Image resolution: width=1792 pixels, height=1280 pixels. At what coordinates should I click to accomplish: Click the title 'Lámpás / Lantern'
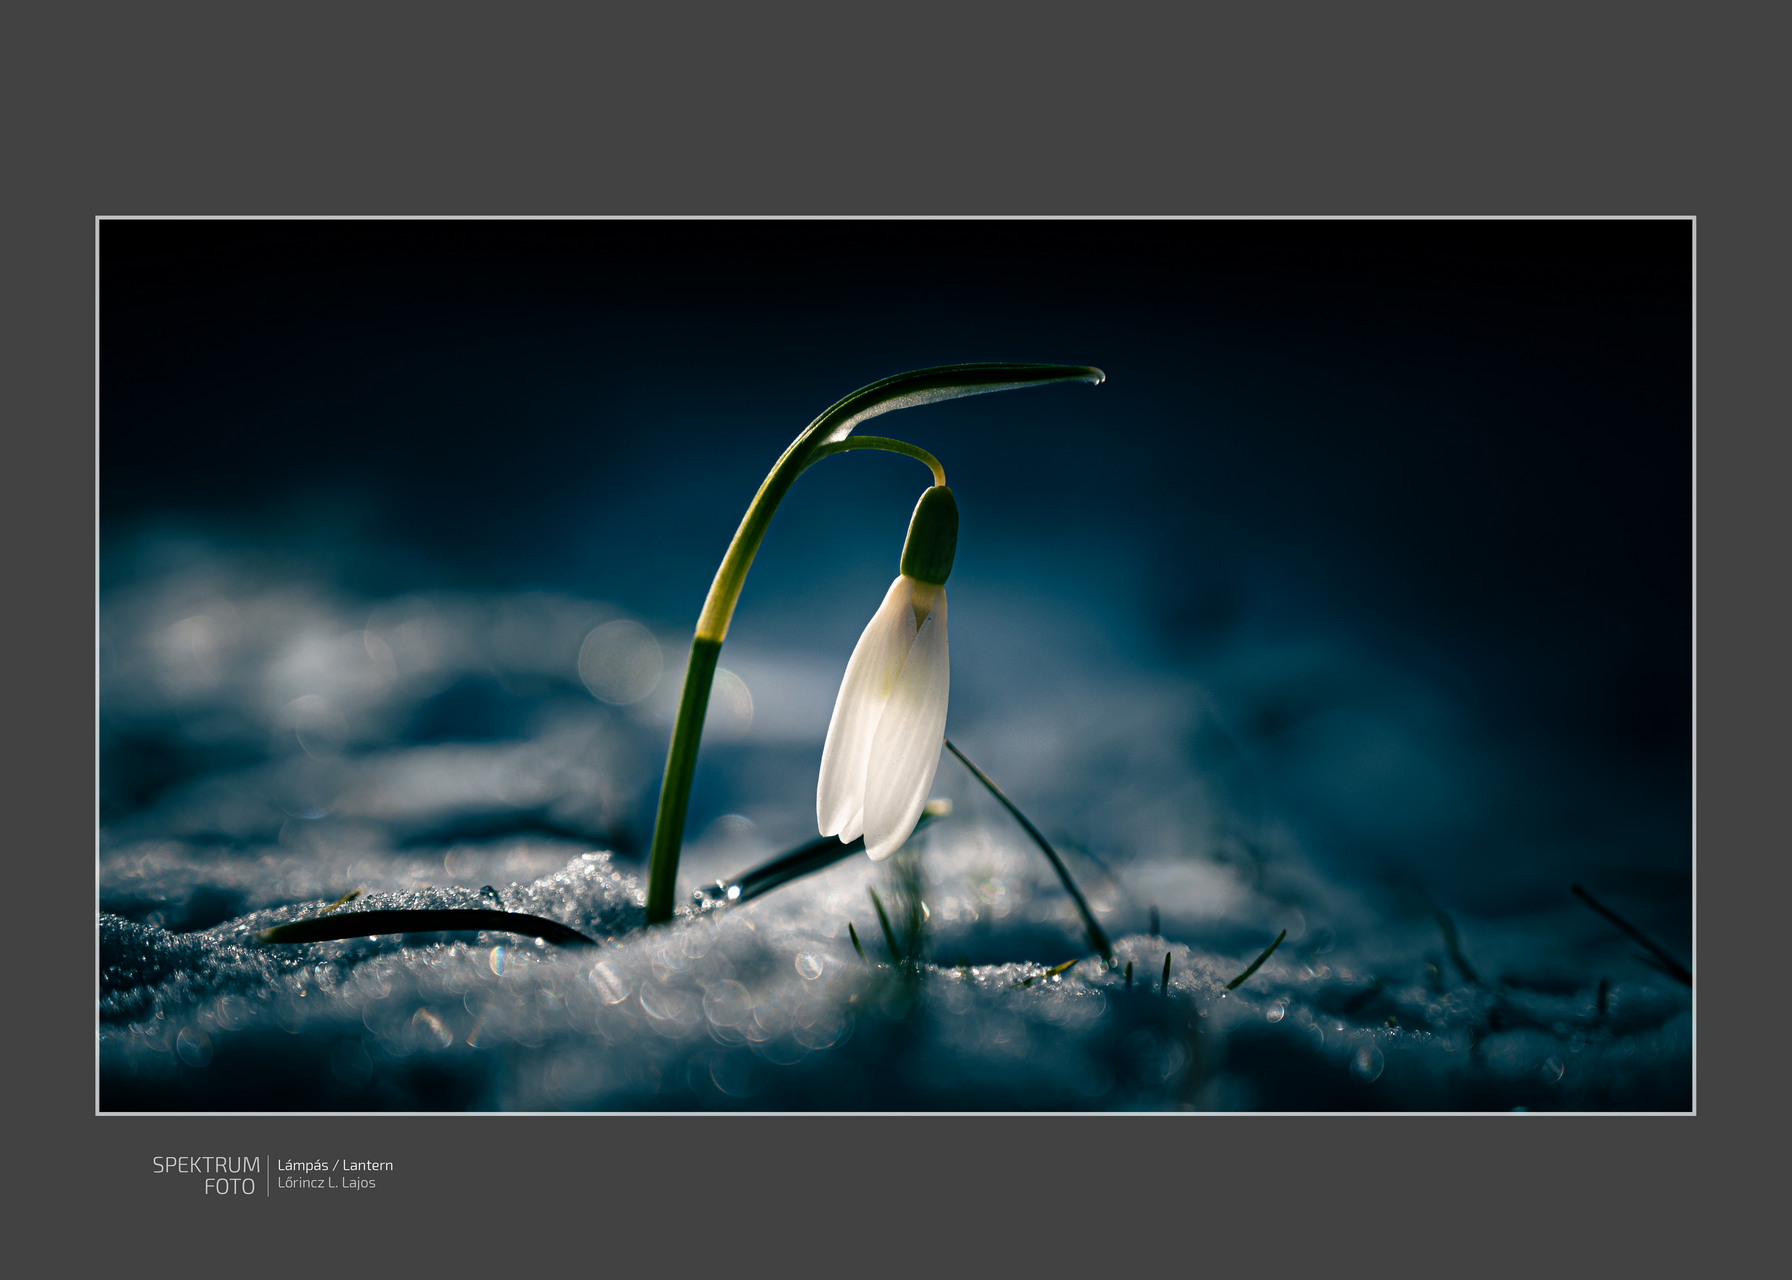pyautogui.click(x=335, y=1165)
